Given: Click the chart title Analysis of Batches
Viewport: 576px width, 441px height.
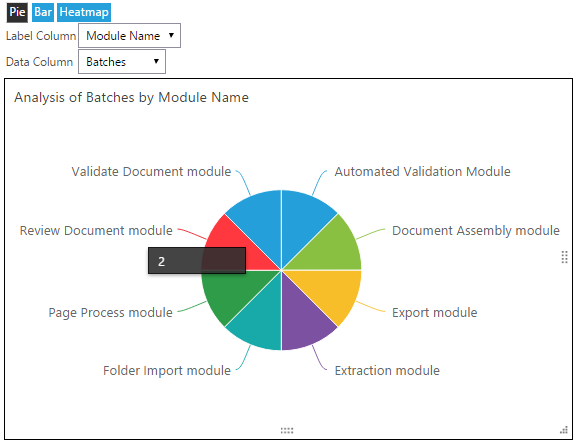Looking at the screenshot, I should pos(132,98).
